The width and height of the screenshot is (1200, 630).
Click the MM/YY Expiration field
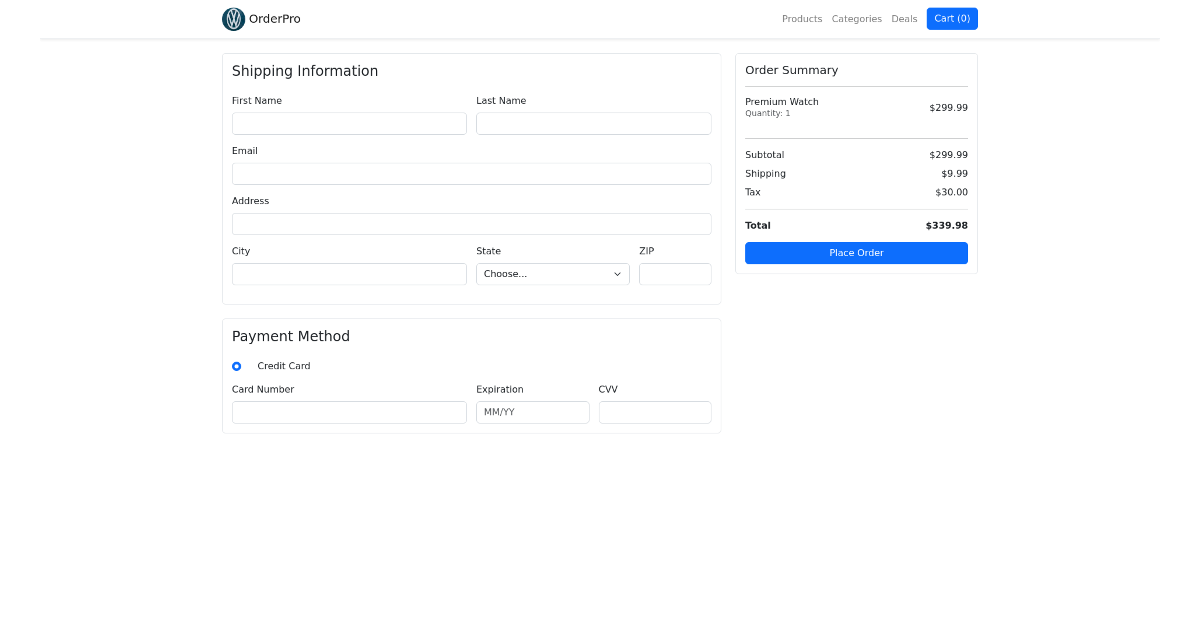[532, 412]
